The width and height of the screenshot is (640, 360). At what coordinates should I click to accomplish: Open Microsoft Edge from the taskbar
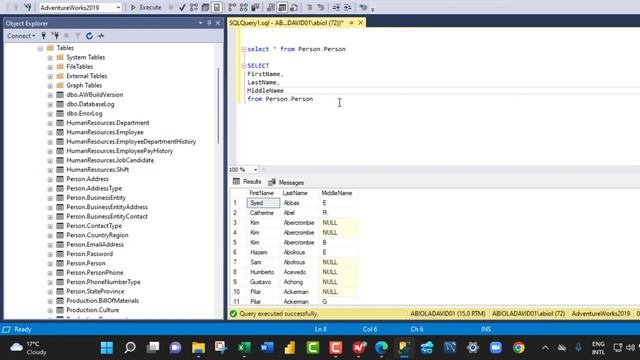tap(381, 347)
